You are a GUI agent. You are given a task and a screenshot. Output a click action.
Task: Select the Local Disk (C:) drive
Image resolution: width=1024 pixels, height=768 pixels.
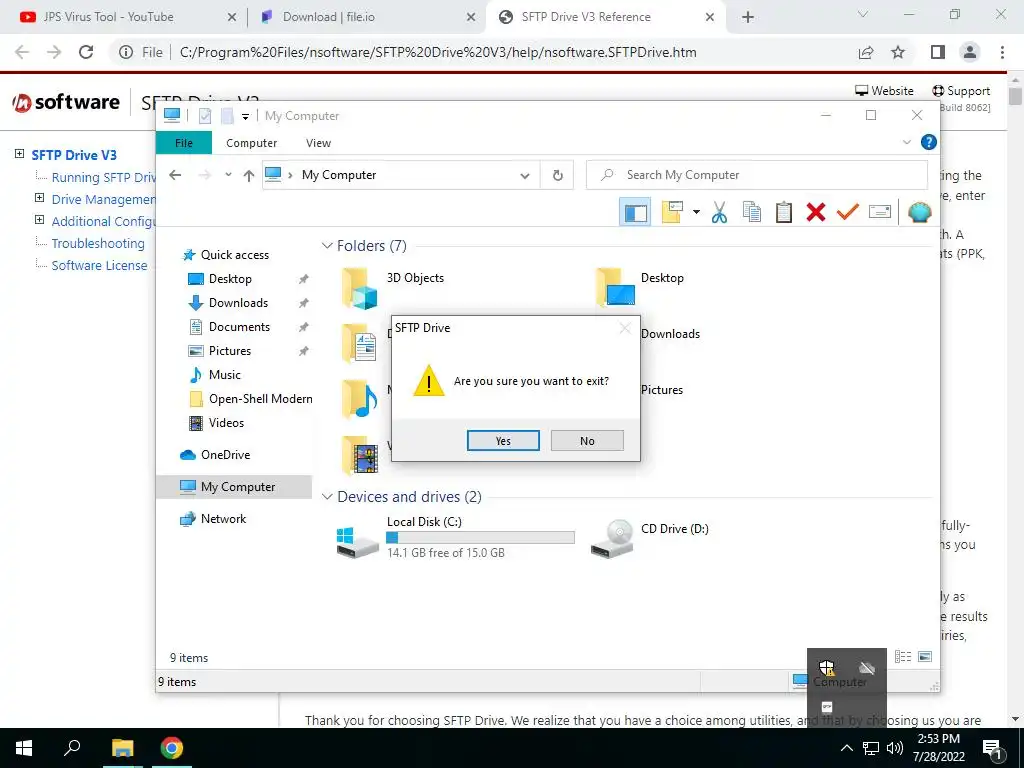pyautogui.click(x=456, y=537)
